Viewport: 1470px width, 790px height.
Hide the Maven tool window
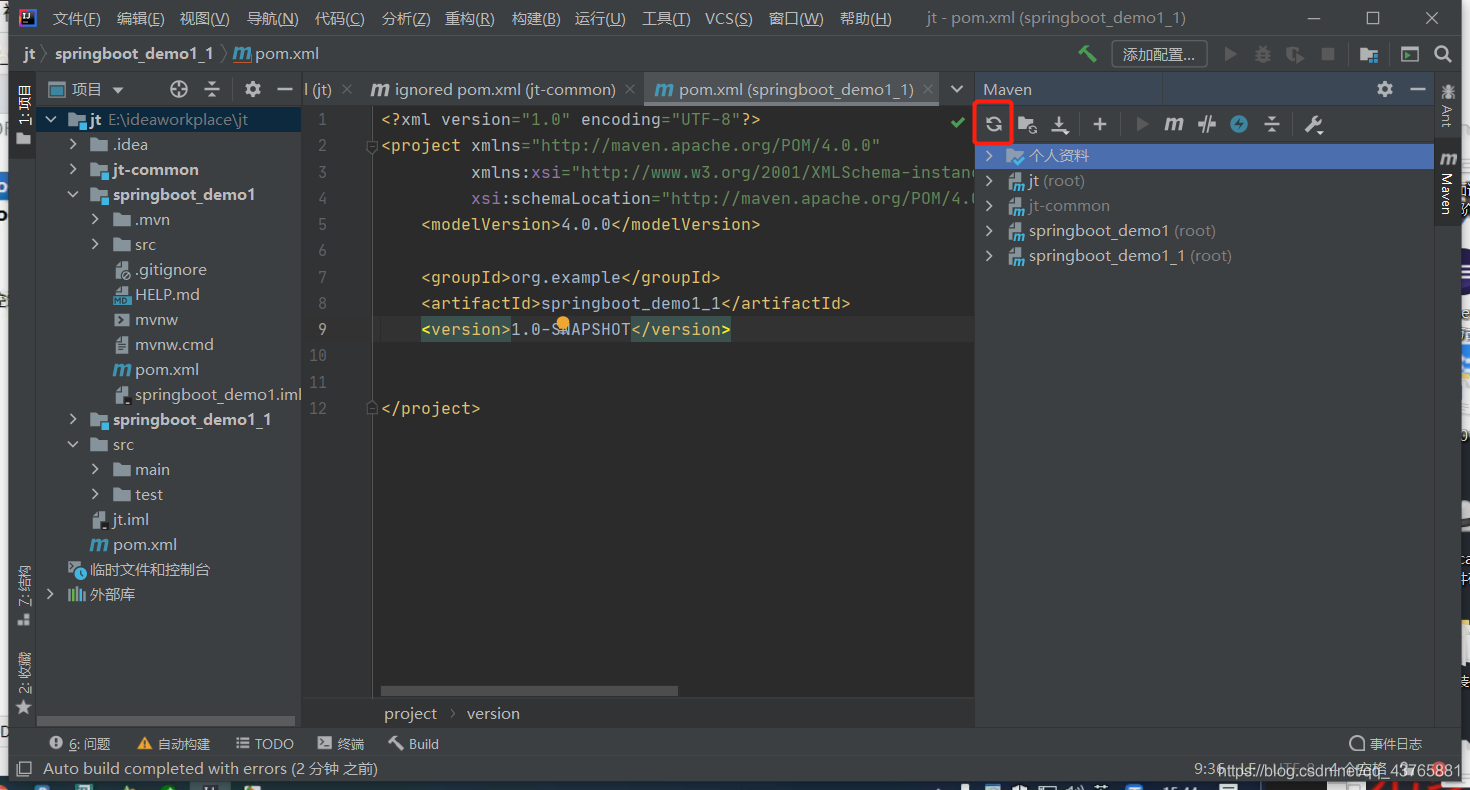[1417, 89]
